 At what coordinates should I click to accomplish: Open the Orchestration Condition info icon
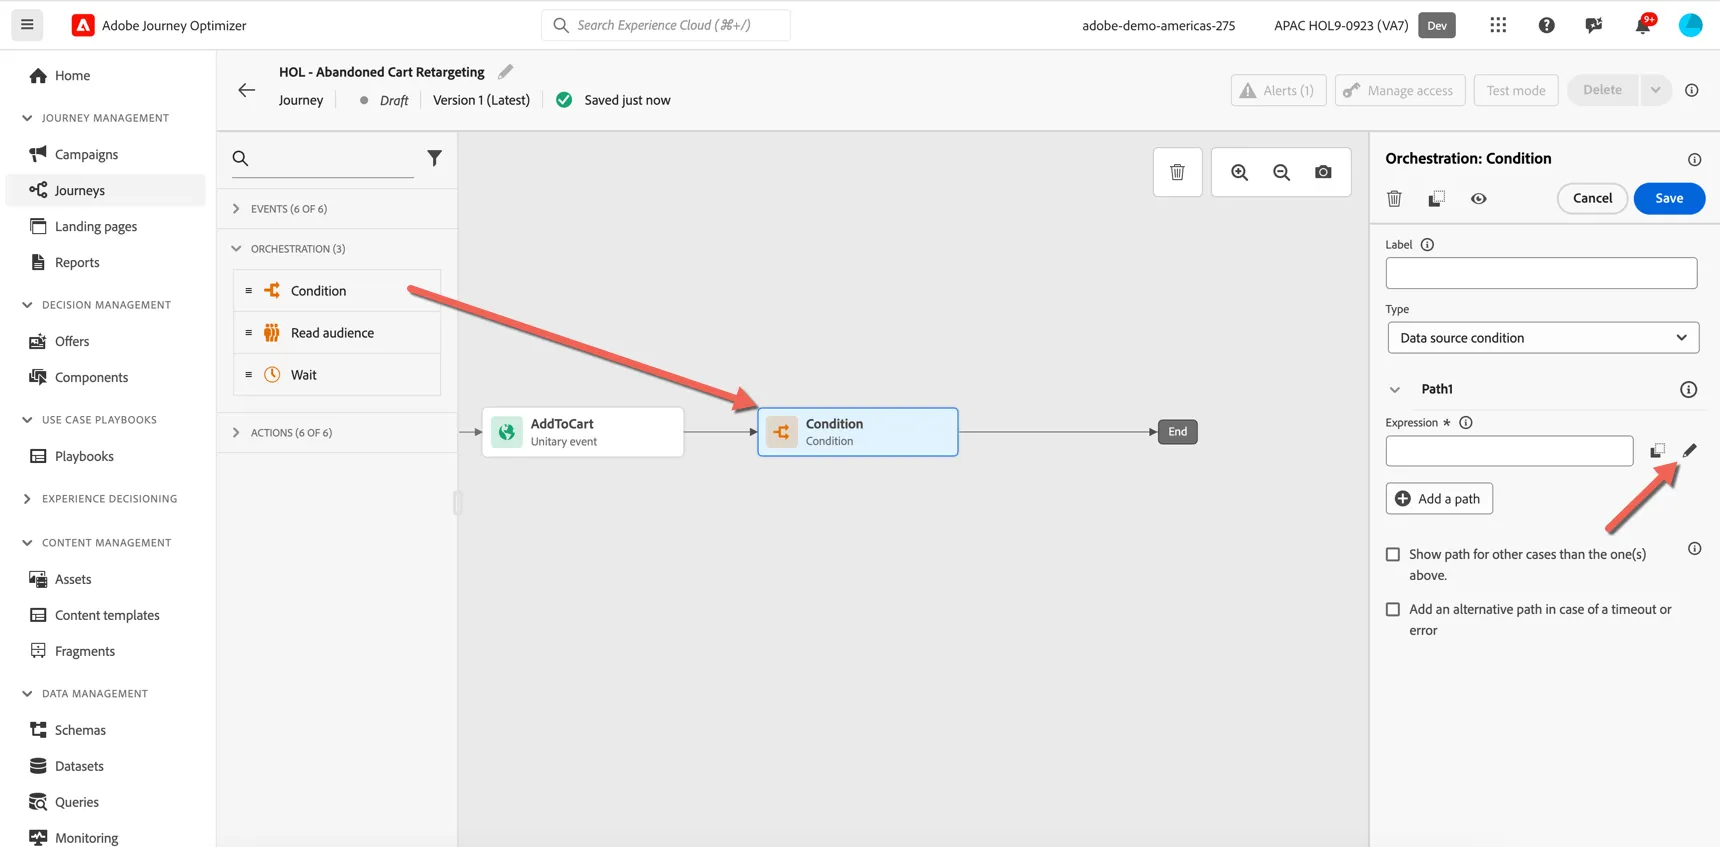tap(1694, 160)
